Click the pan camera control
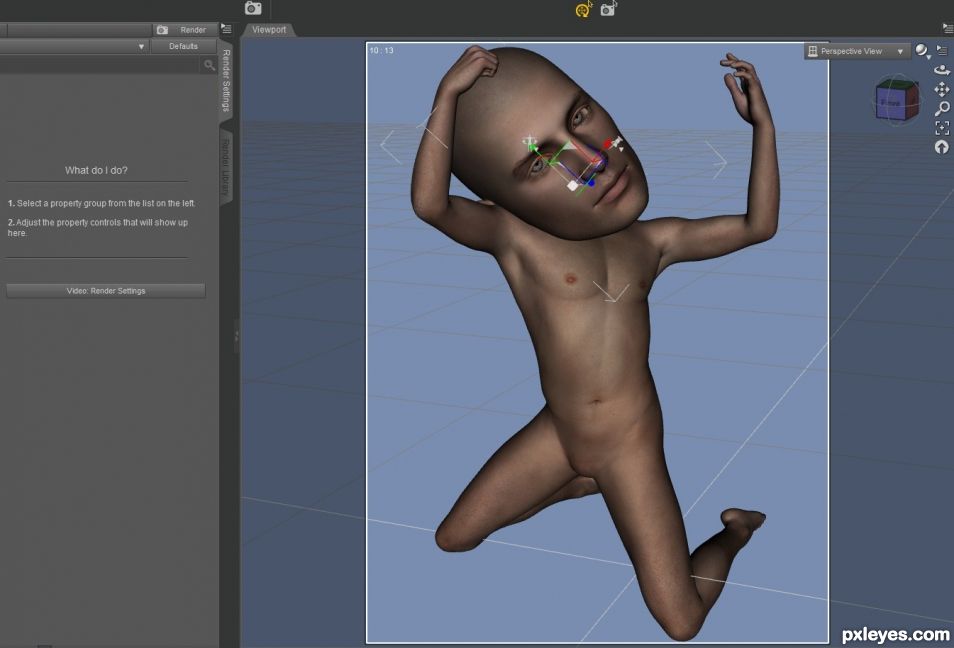 (942, 90)
